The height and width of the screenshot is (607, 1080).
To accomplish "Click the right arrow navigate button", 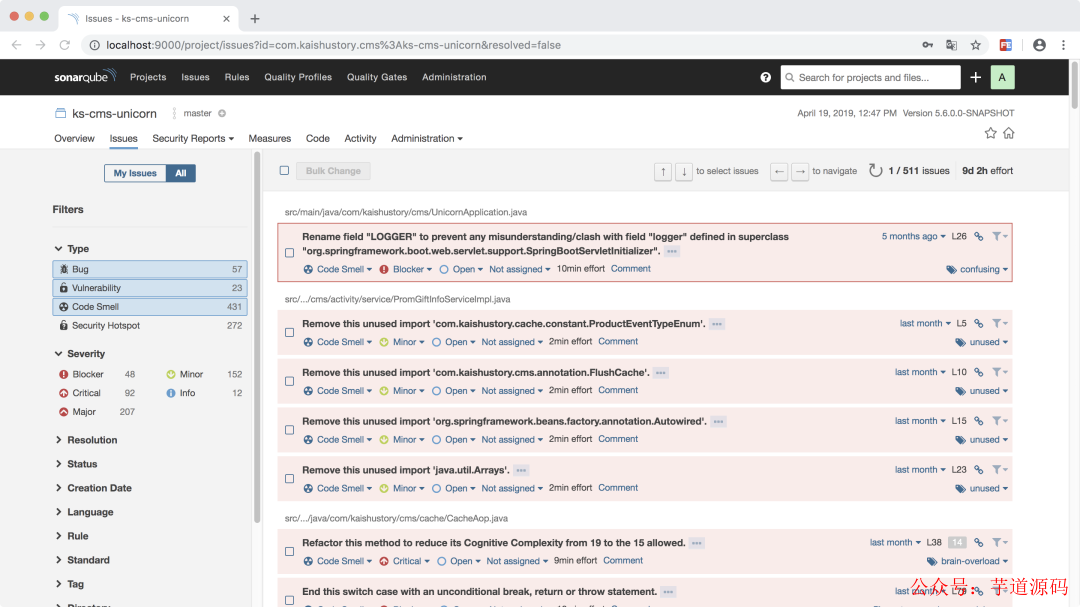I will coord(800,171).
